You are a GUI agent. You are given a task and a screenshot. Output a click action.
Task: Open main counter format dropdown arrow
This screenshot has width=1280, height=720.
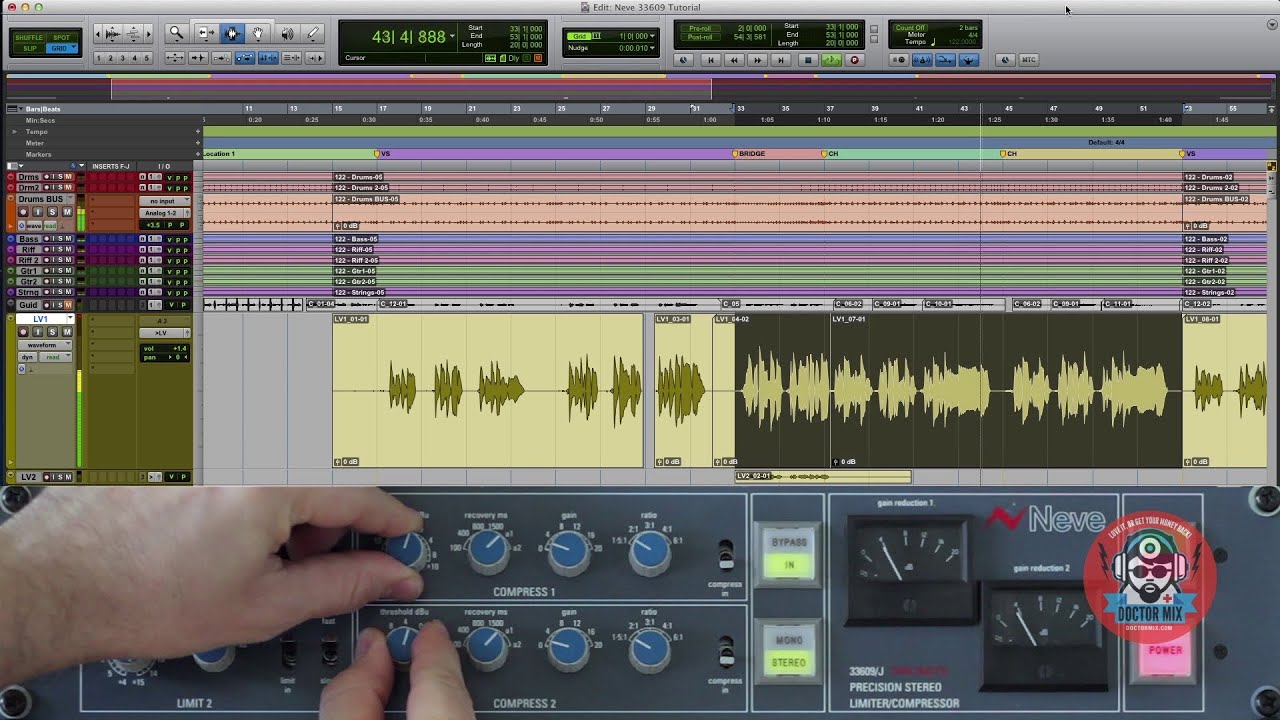(452, 36)
